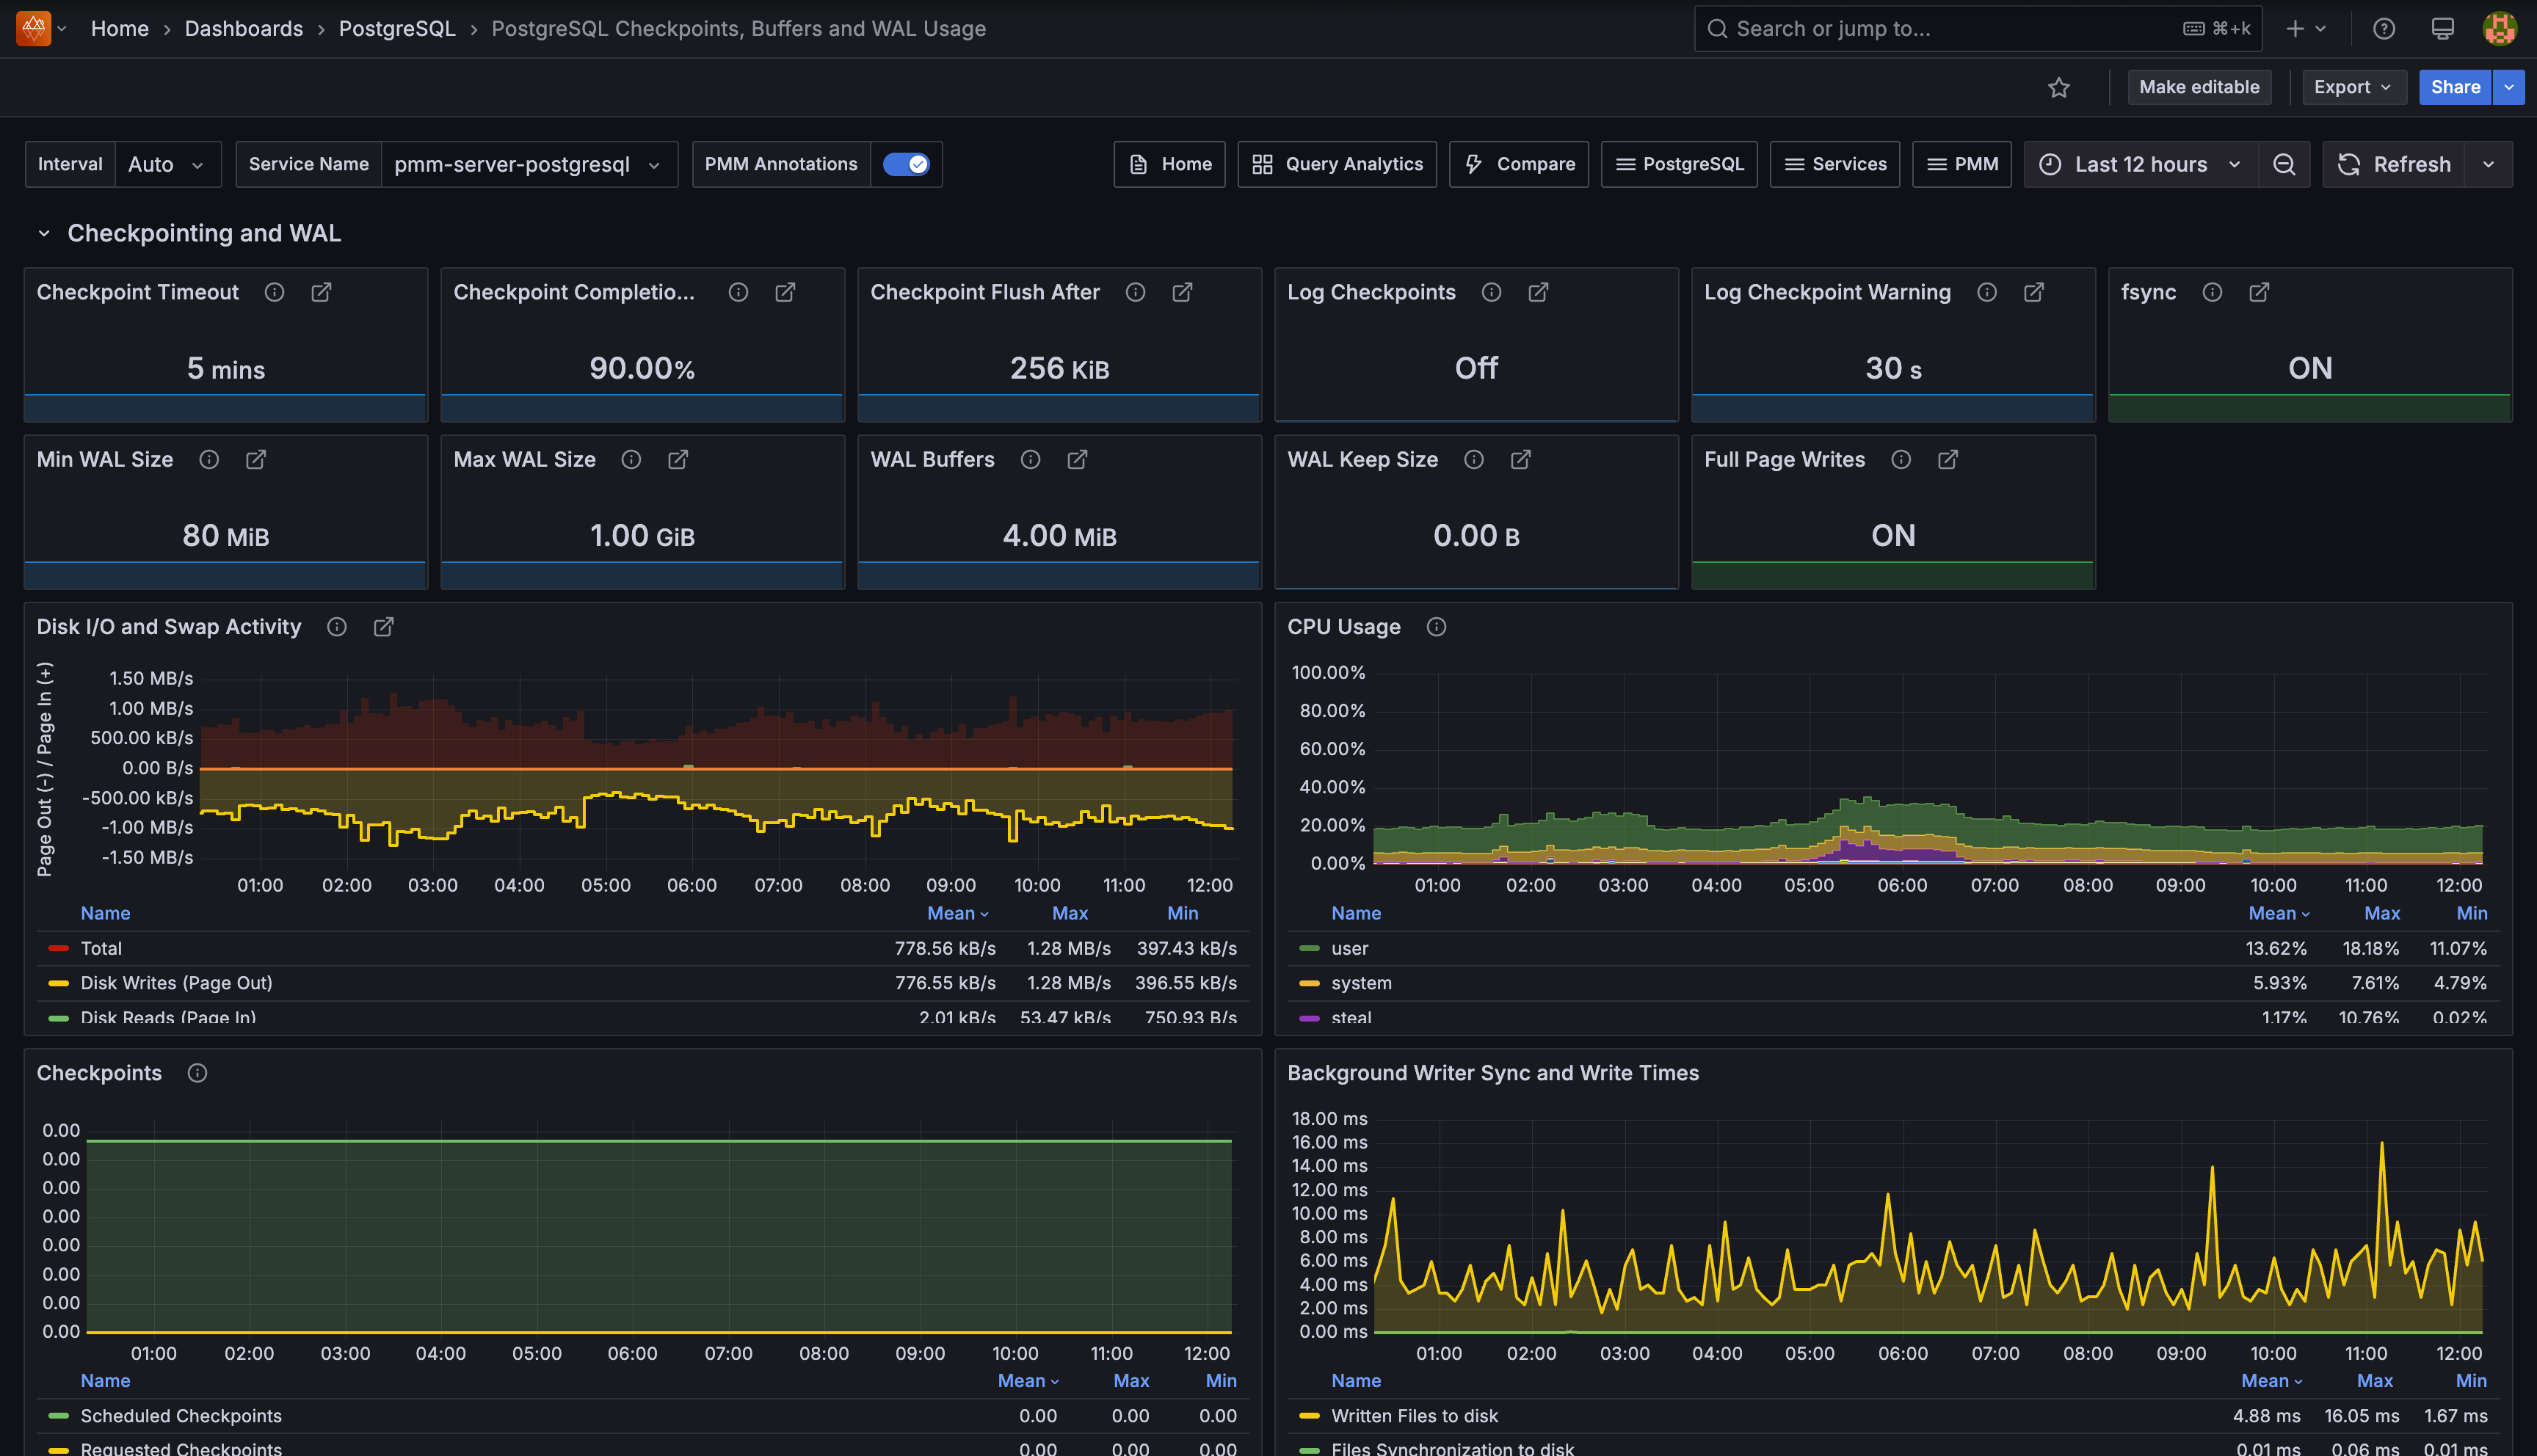Hide the Disk Writes (Page Out) series
The height and width of the screenshot is (1456, 2537).
(x=176, y=983)
